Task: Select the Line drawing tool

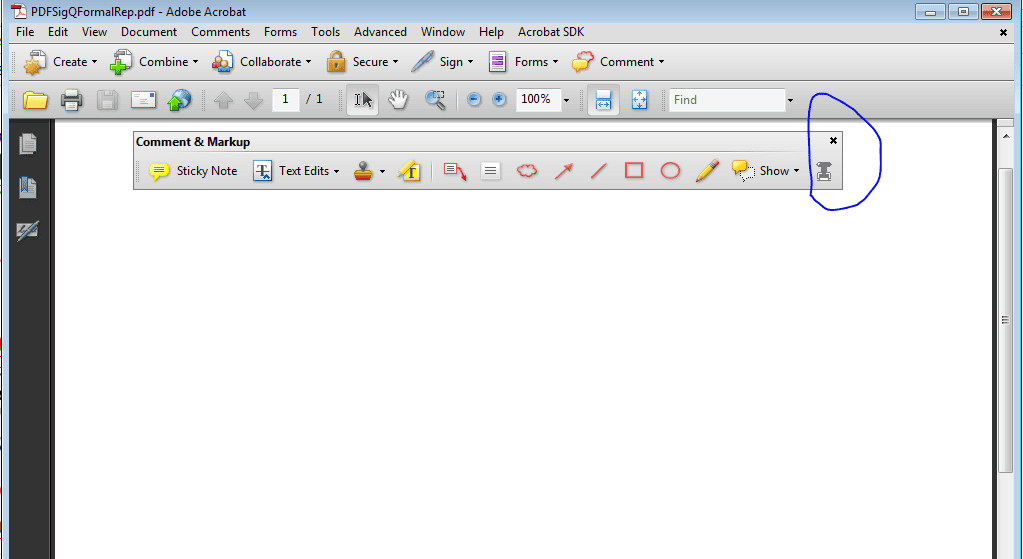Action: [598, 171]
